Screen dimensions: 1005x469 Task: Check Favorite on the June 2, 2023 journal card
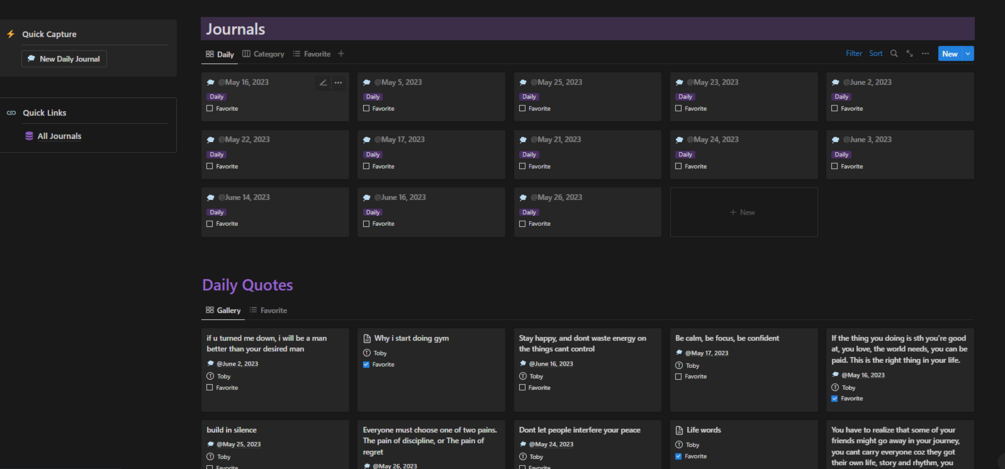pyautogui.click(x=835, y=108)
